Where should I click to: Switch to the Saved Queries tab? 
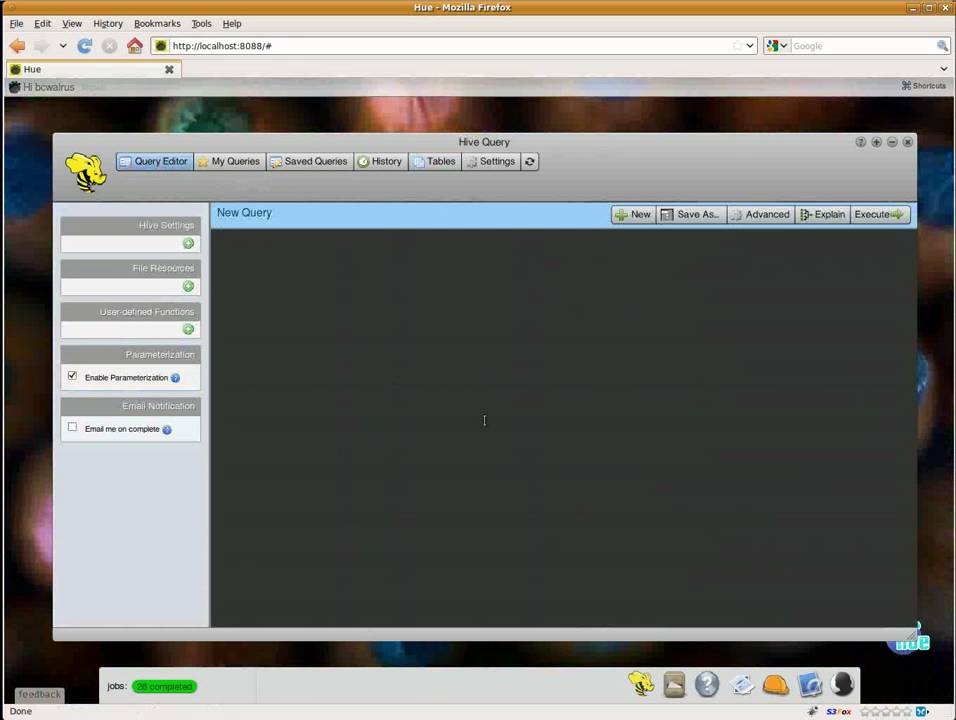tap(309, 162)
